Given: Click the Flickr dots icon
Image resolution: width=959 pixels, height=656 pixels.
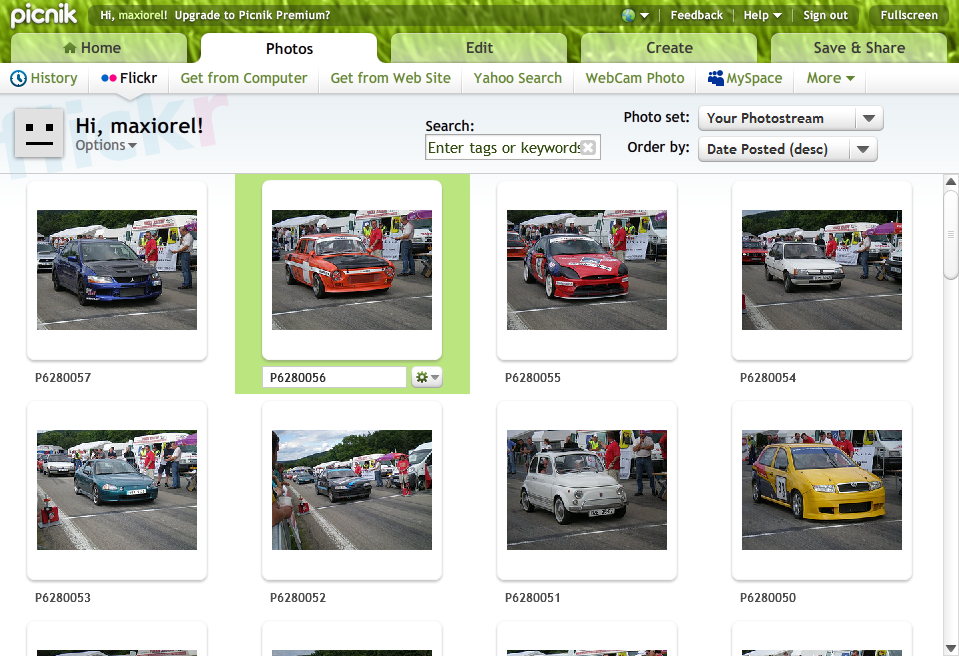Looking at the screenshot, I should 109,78.
